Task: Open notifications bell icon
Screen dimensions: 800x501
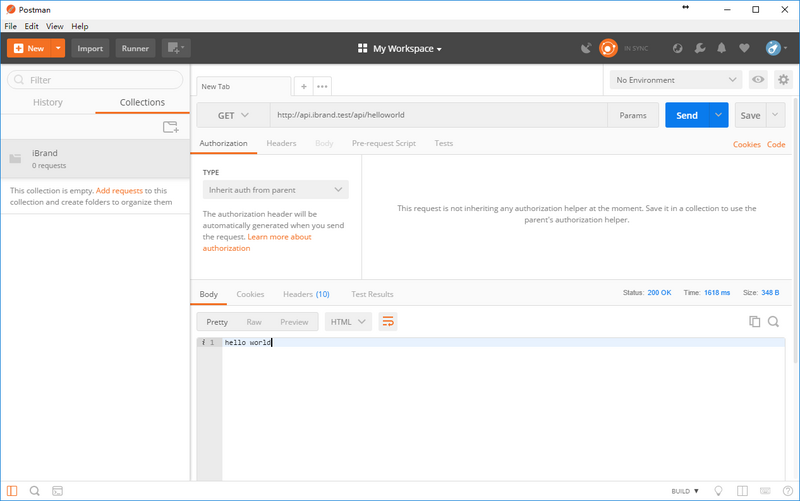Action: coord(721,48)
